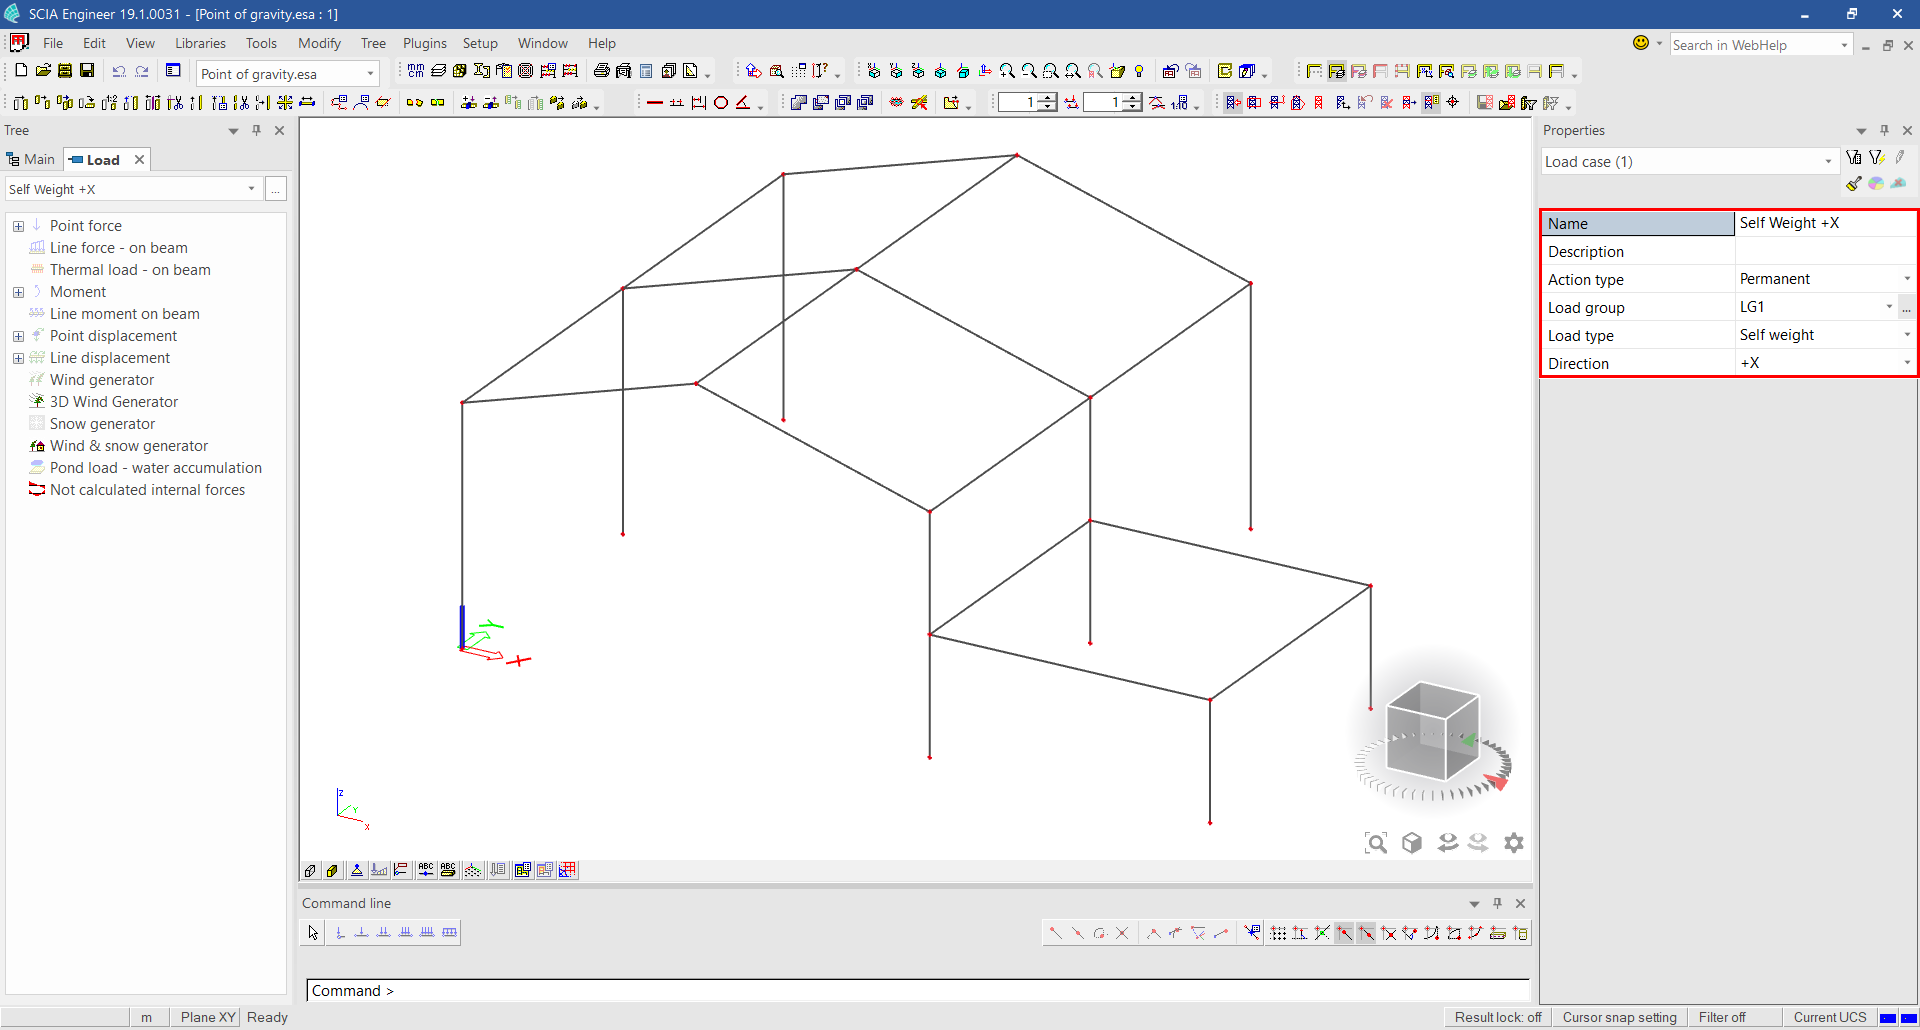The width and height of the screenshot is (1920, 1030).
Task: Open the navigation cube view settings gear
Action: (1514, 843)
